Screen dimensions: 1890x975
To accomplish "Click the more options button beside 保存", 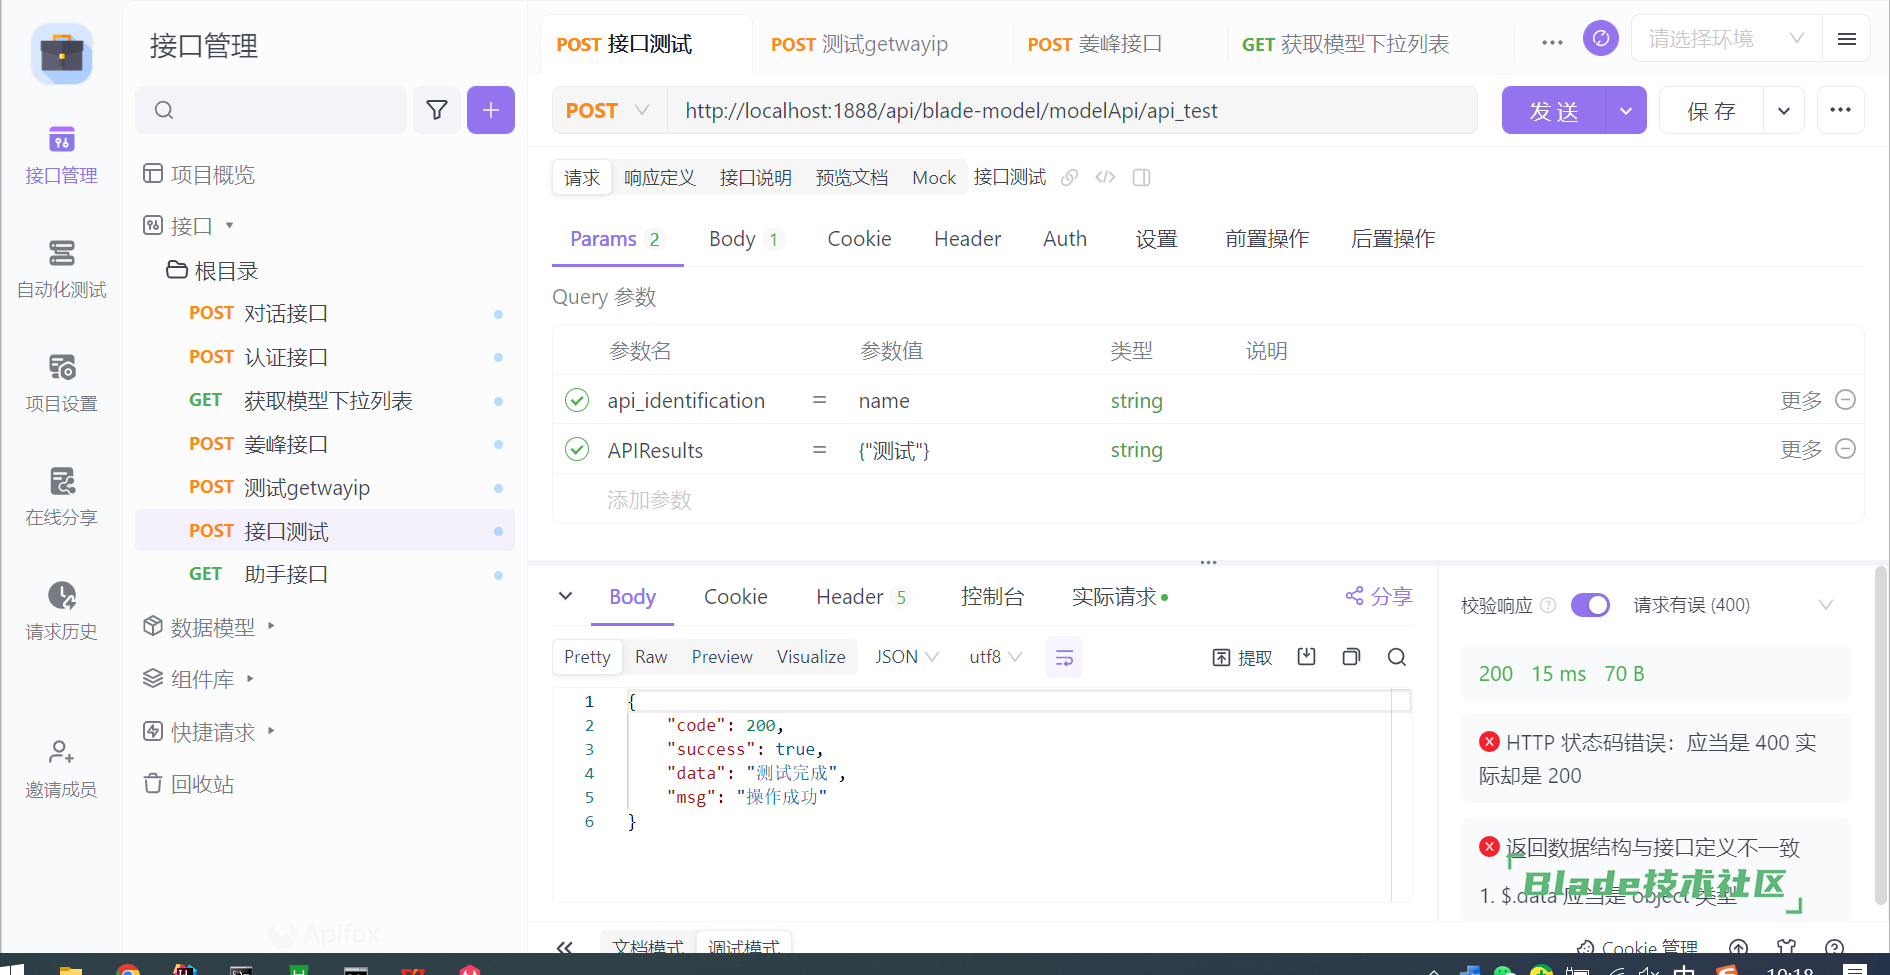I will tap(1840, 110).
